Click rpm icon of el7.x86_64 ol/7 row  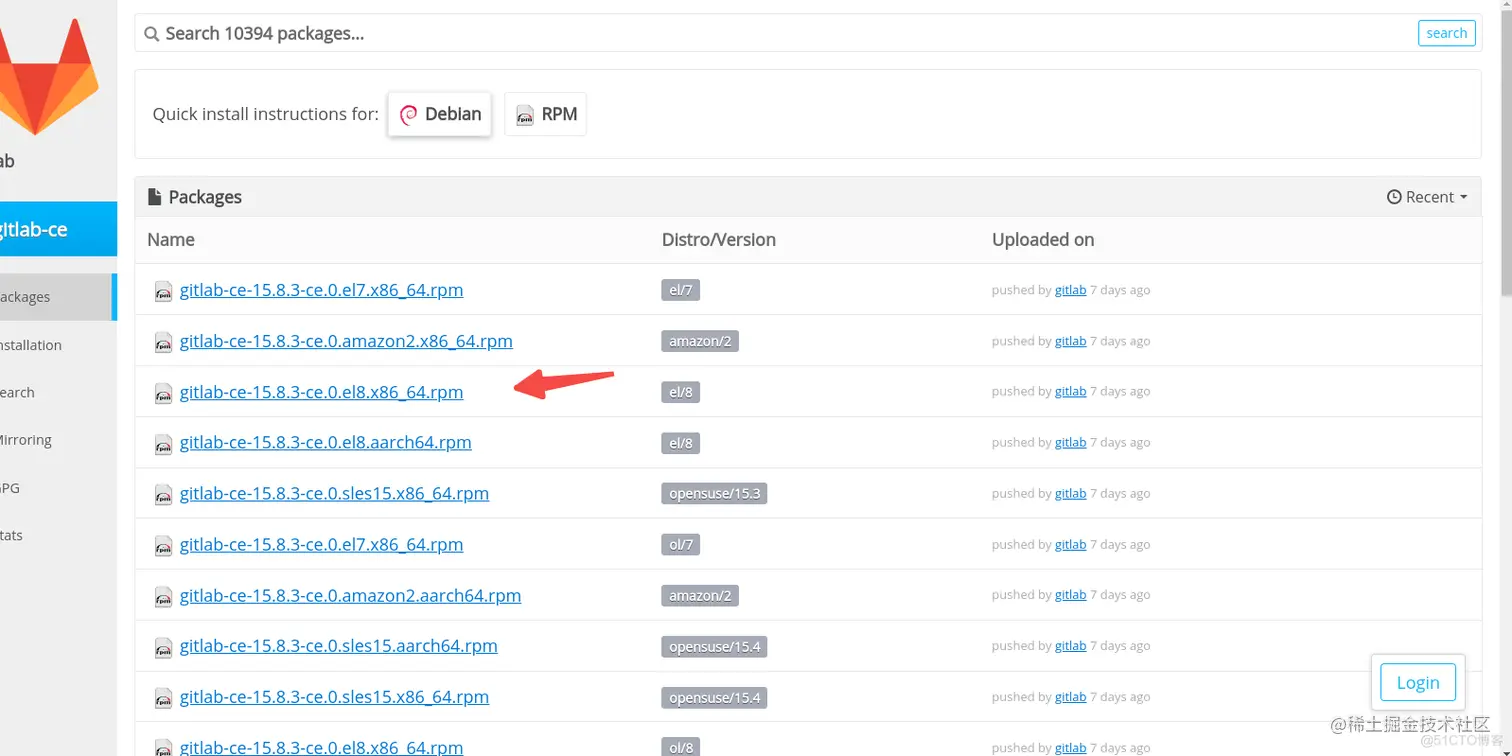(163, 545)
